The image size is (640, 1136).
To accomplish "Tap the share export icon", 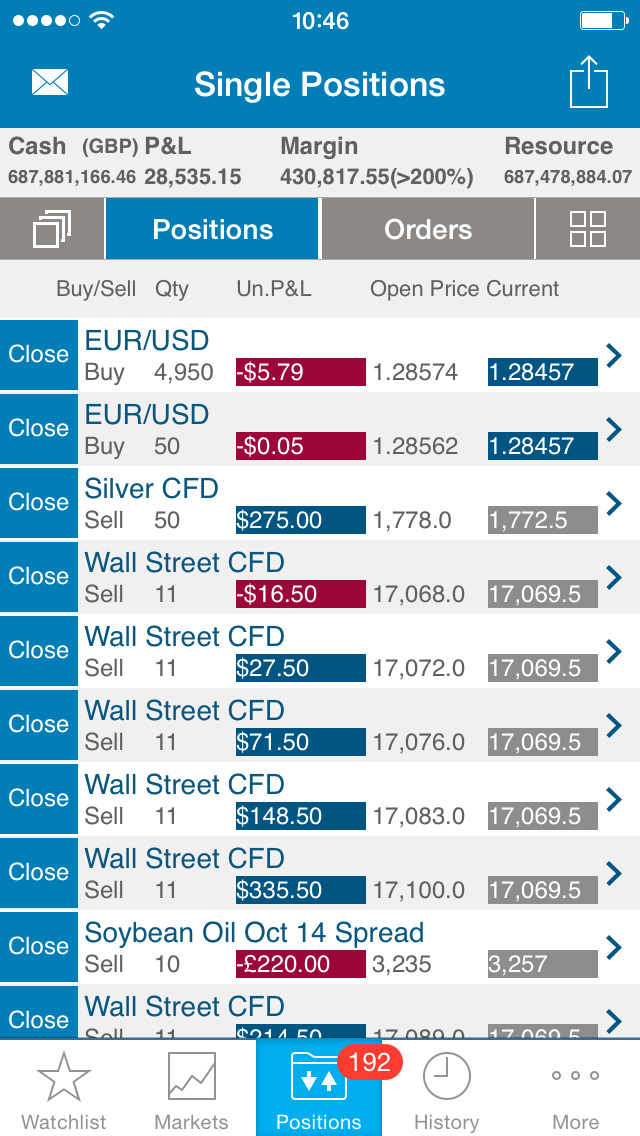I will pos(589,82).
